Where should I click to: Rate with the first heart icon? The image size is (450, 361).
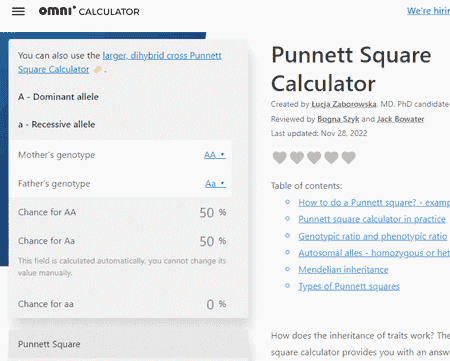[279, 157]
